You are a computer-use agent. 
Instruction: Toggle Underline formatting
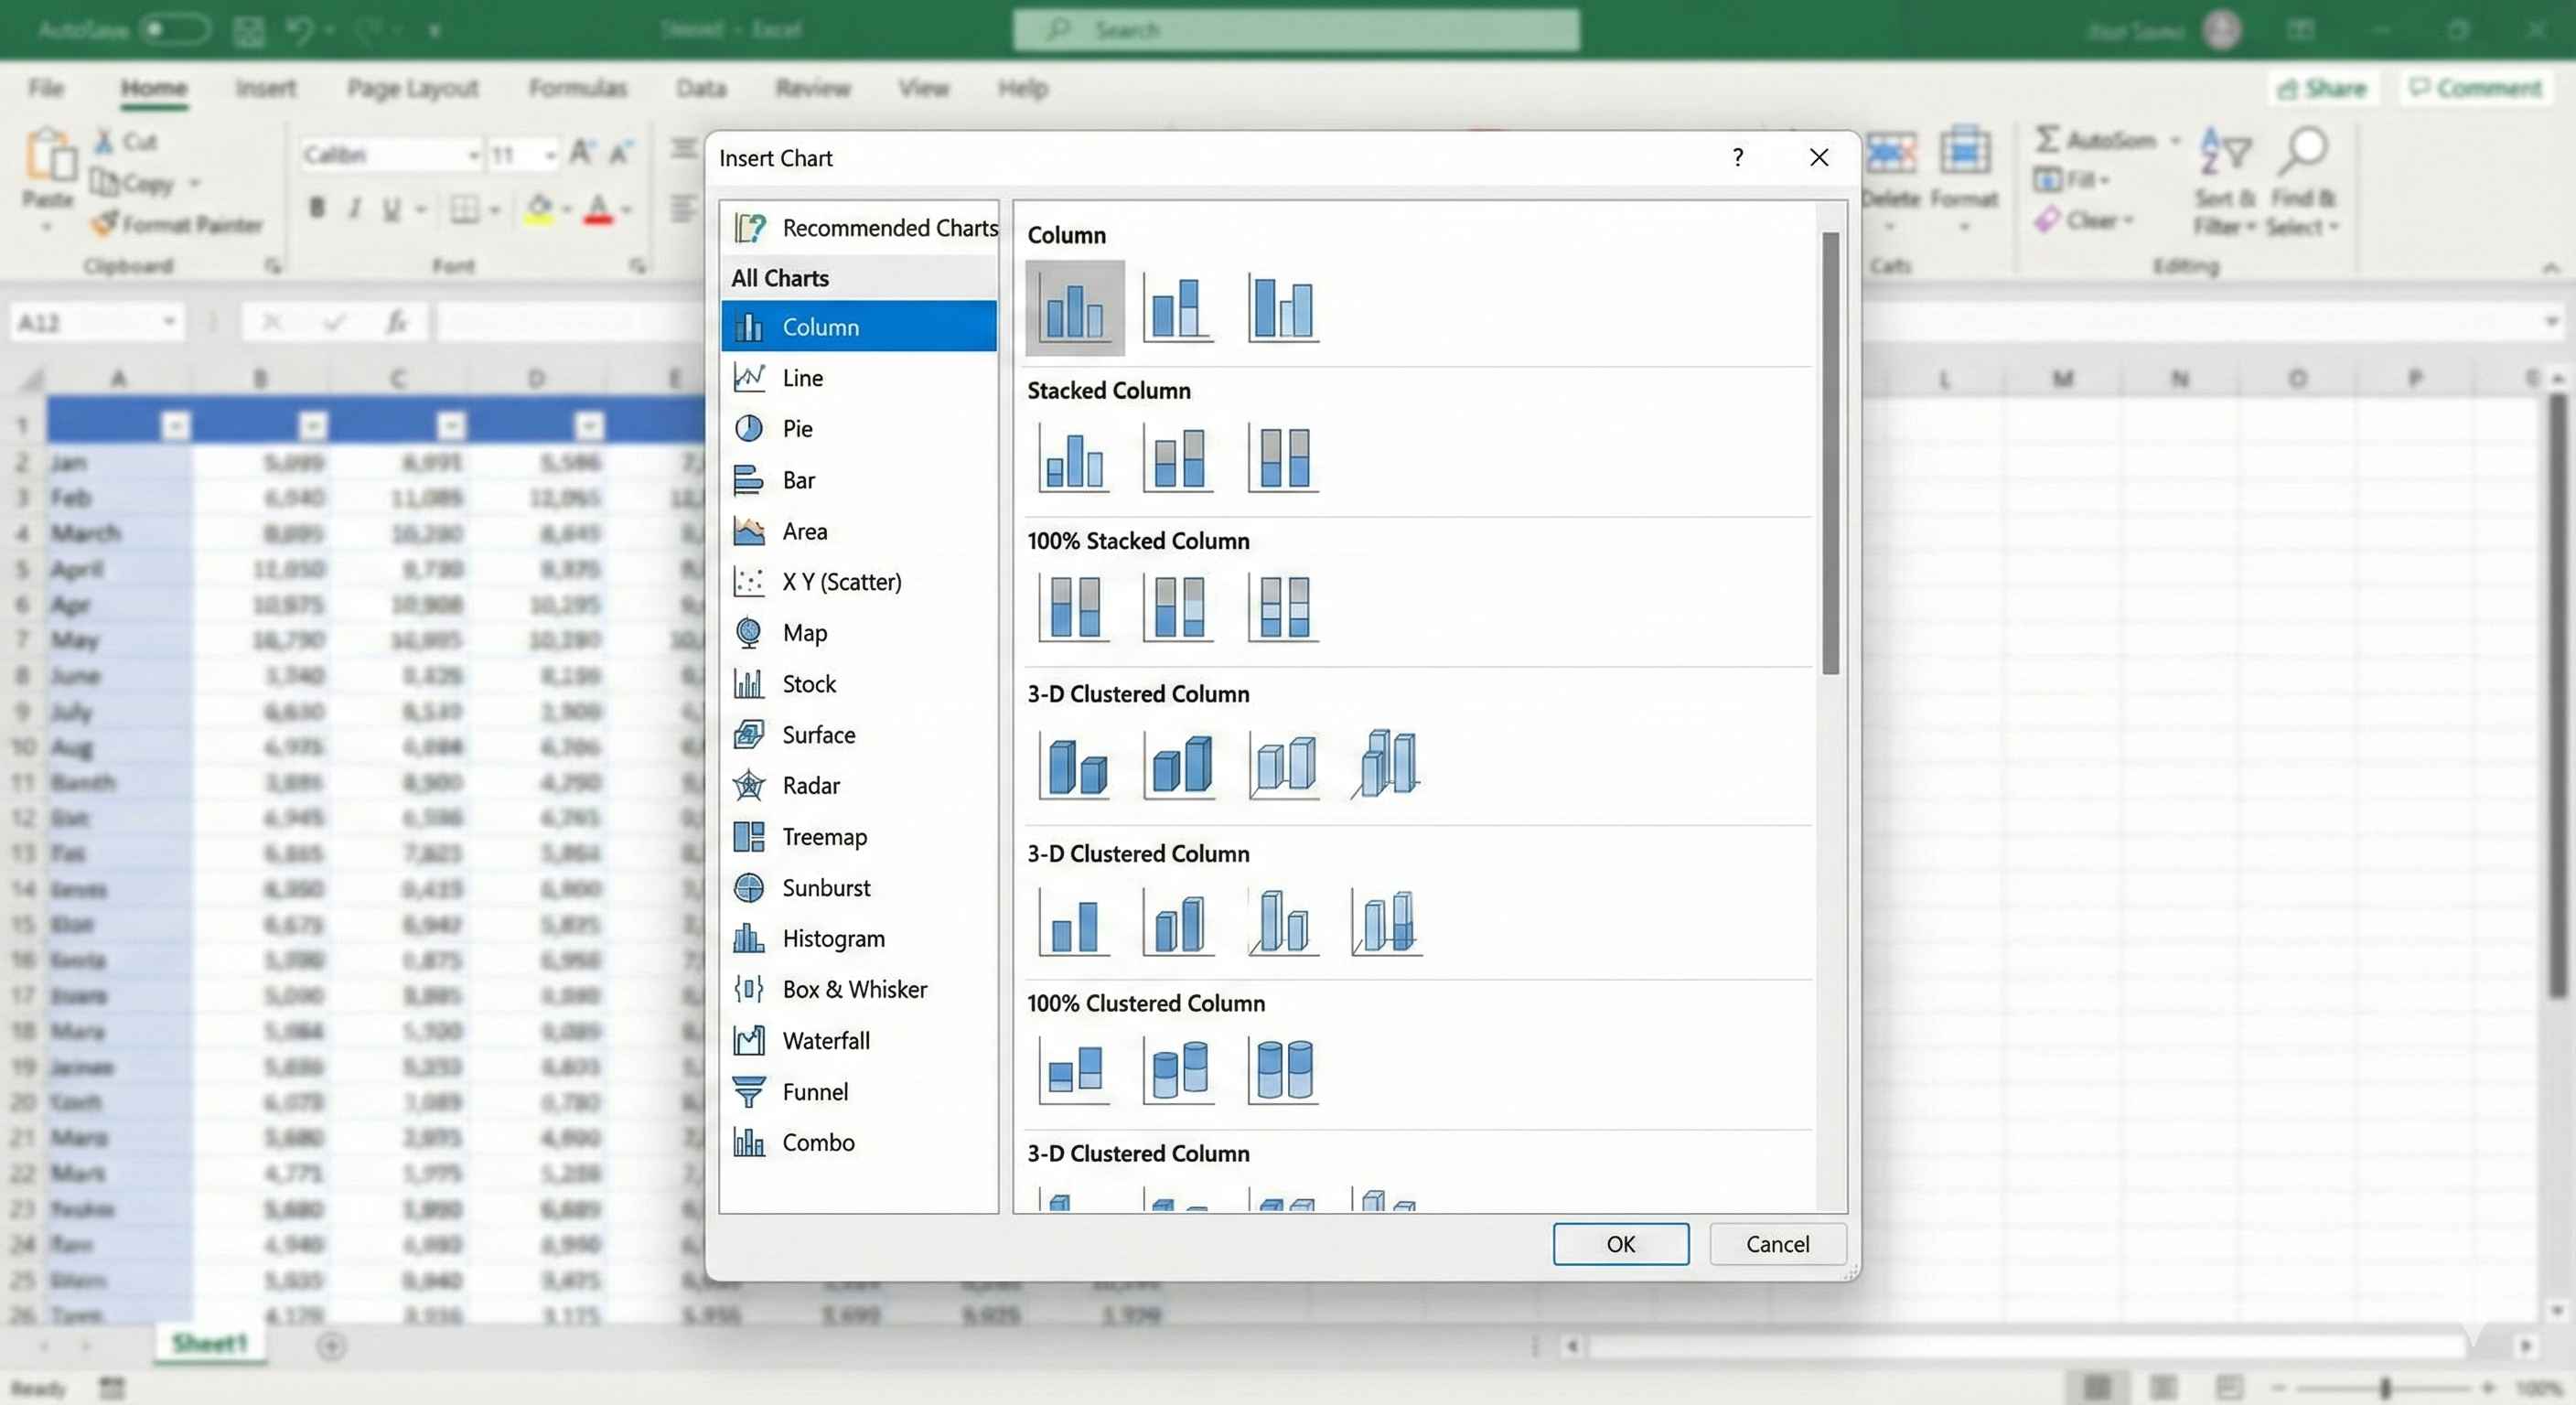[x=391, y=208]
